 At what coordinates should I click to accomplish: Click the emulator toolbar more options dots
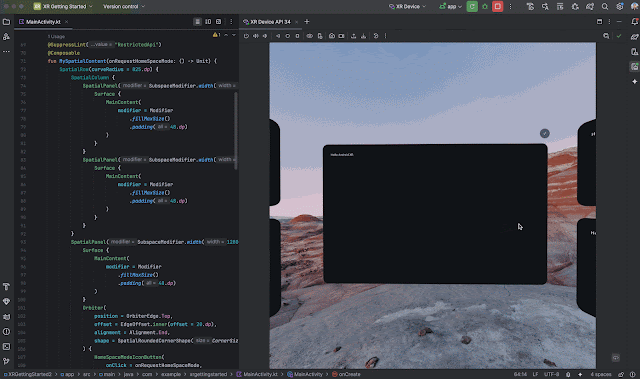385,36
